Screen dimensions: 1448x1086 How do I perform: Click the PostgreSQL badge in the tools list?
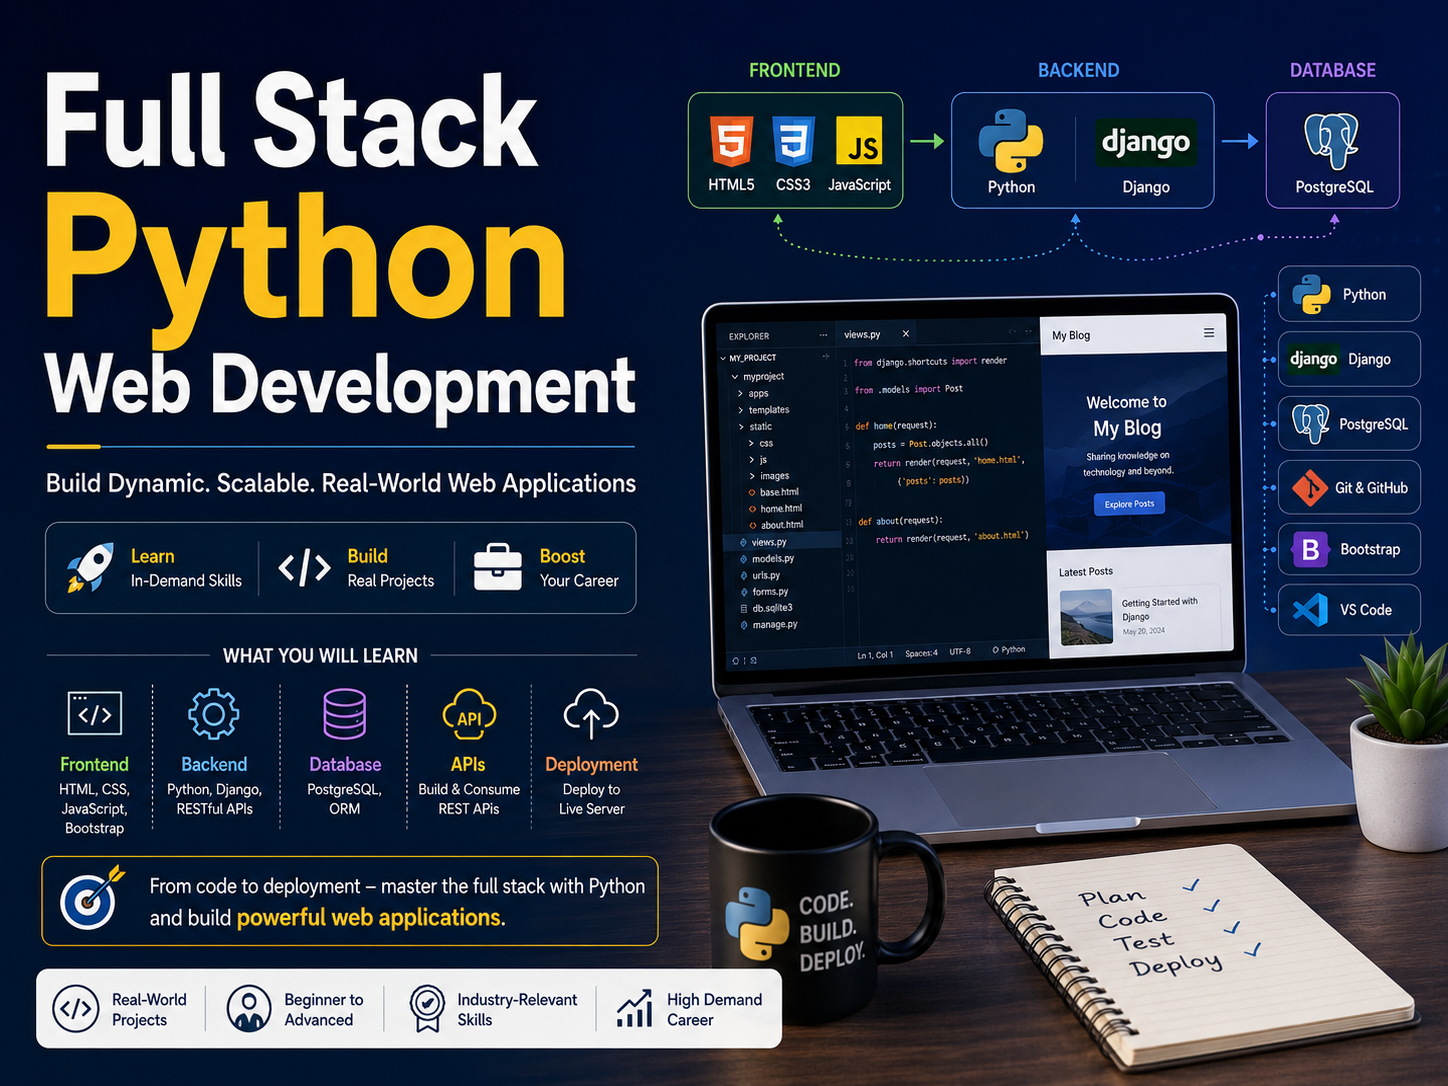coord(1349,424)
